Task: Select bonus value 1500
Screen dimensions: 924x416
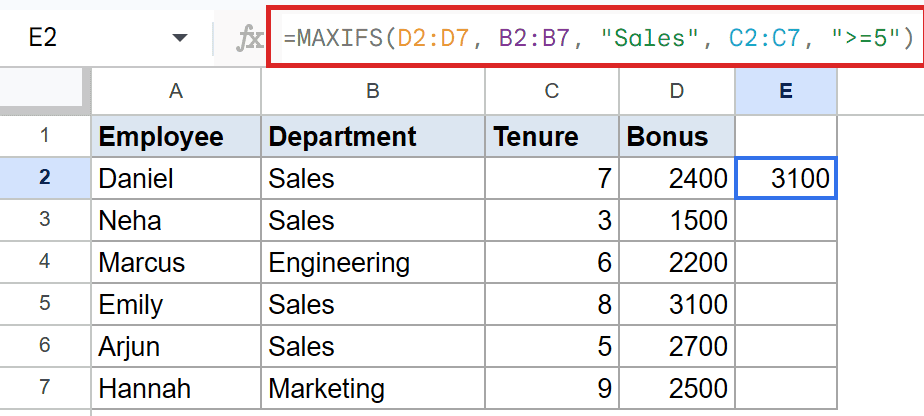Action: (677, 220)
